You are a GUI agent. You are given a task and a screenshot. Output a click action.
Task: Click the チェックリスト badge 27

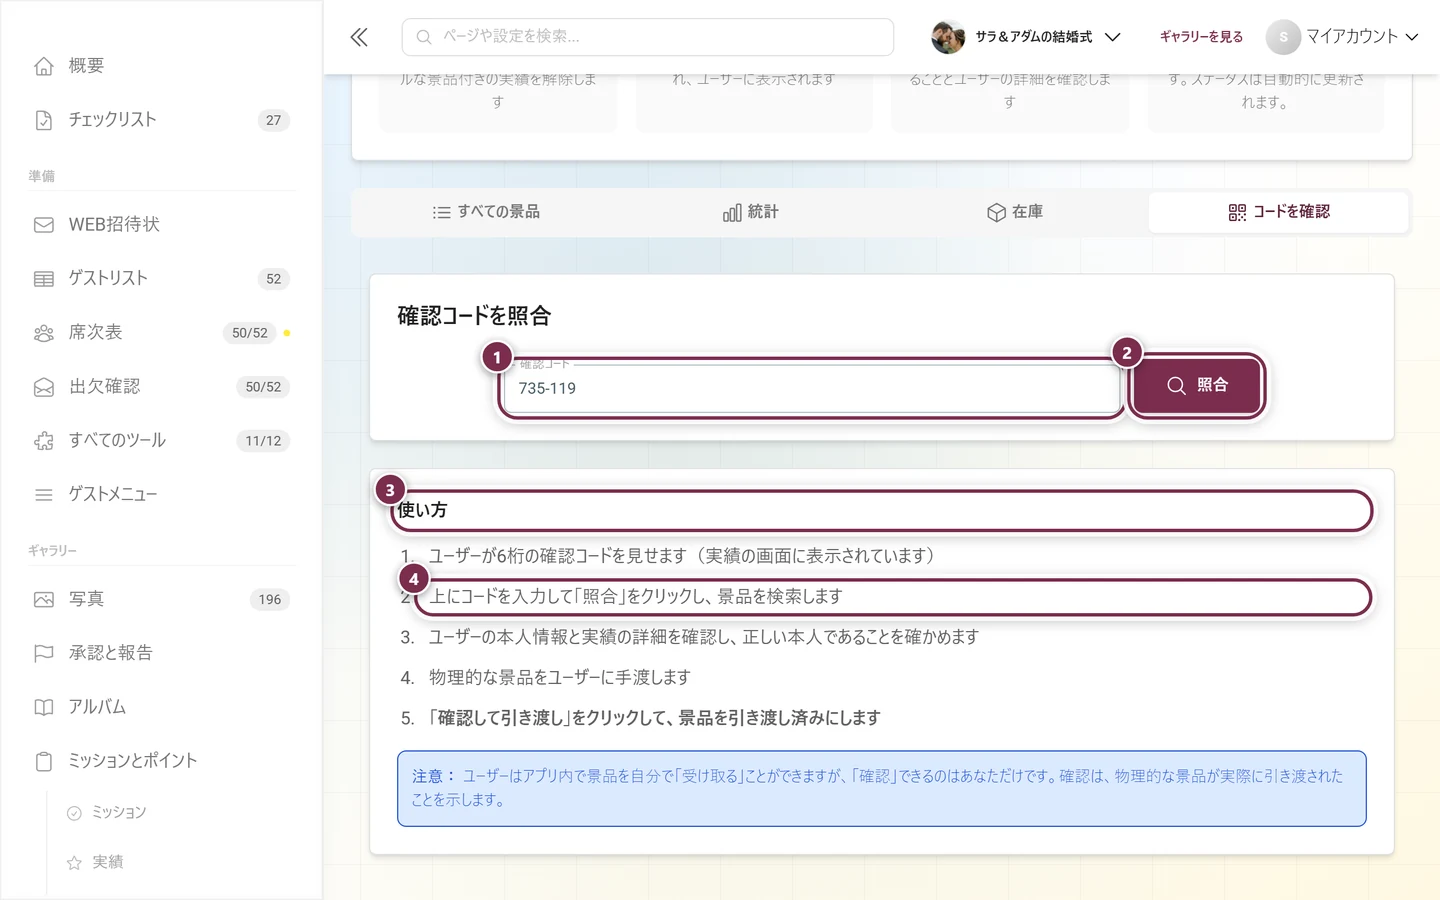pos(273,120)
